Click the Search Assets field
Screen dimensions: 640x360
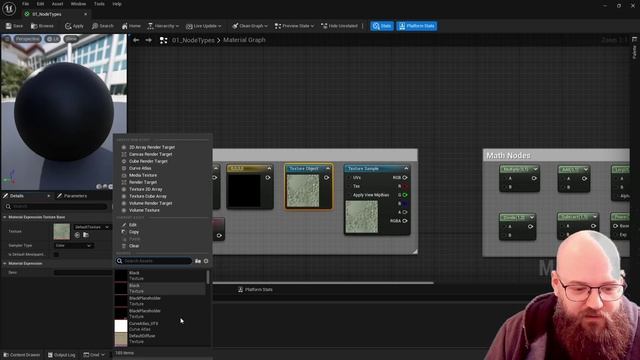(x=153, y=261)
